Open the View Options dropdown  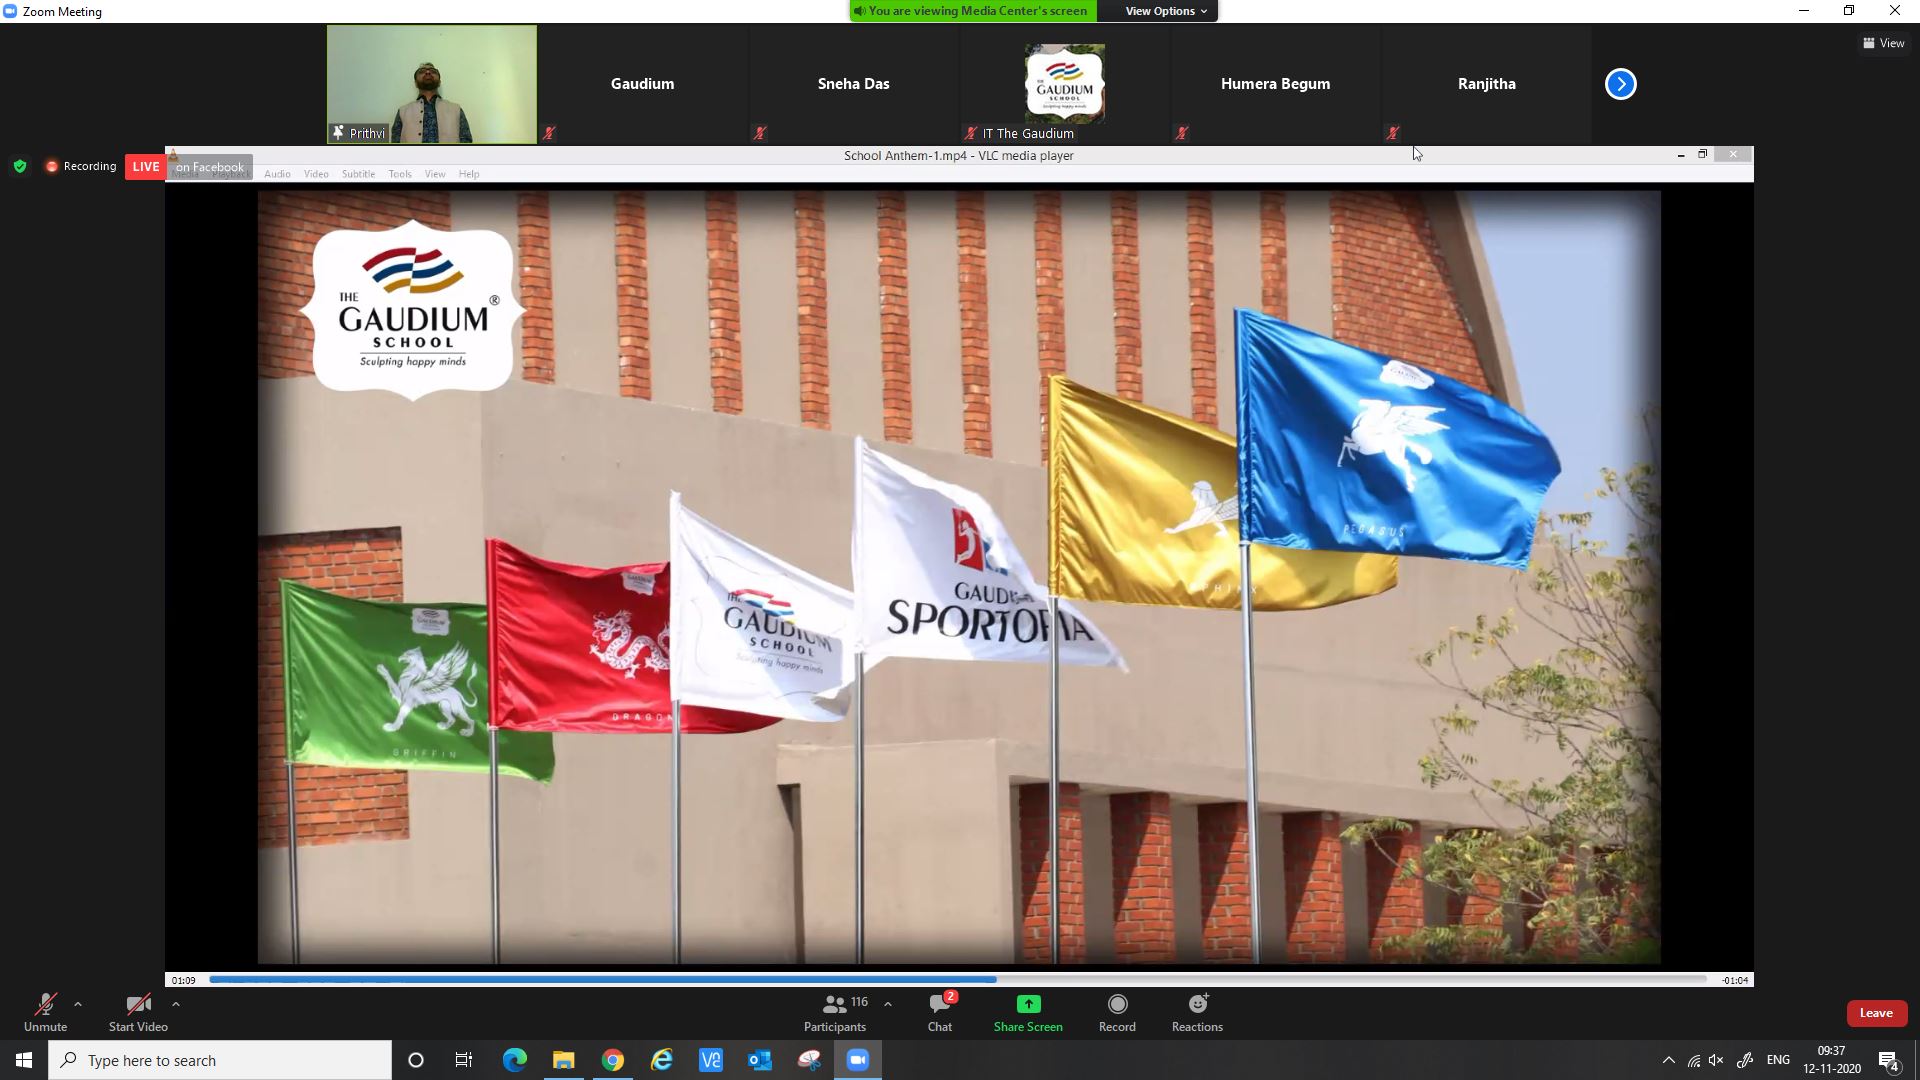[x=1166, y=11]
